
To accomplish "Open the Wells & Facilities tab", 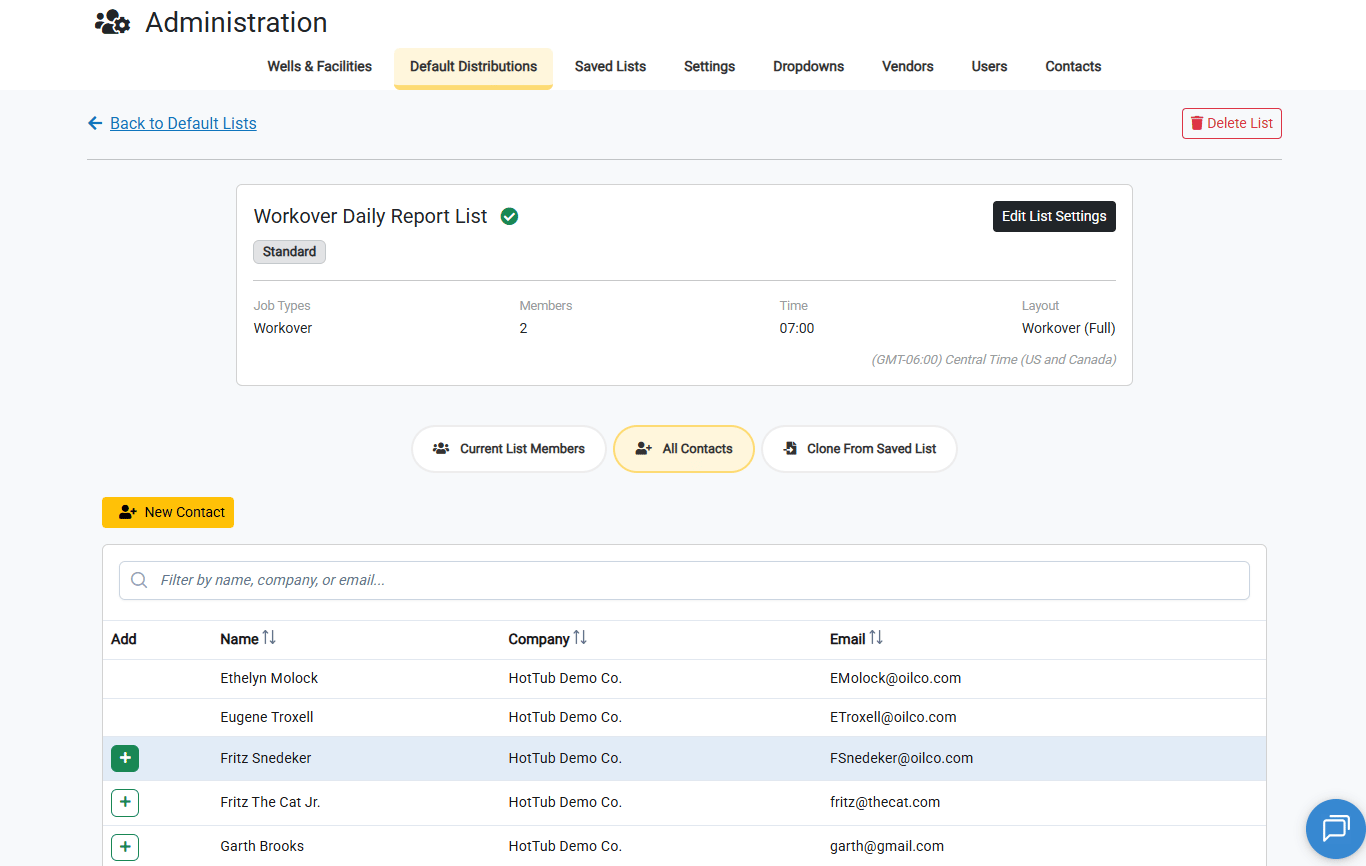I will coord(320,67).
